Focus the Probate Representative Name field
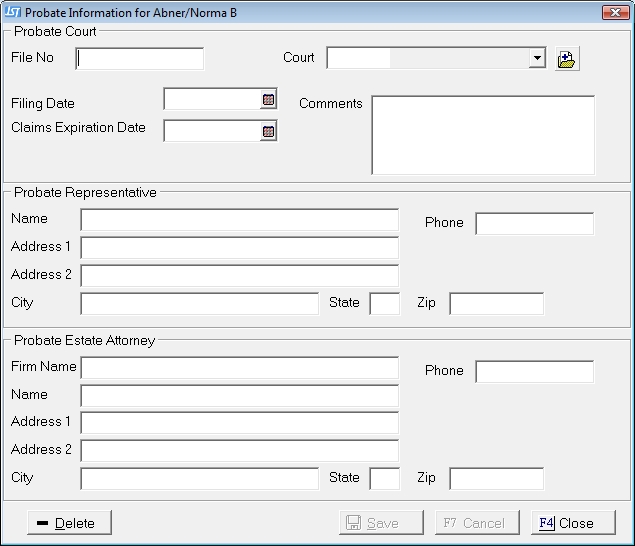The width and height of the screenshot is (635, 546). (x=239, y=220)
